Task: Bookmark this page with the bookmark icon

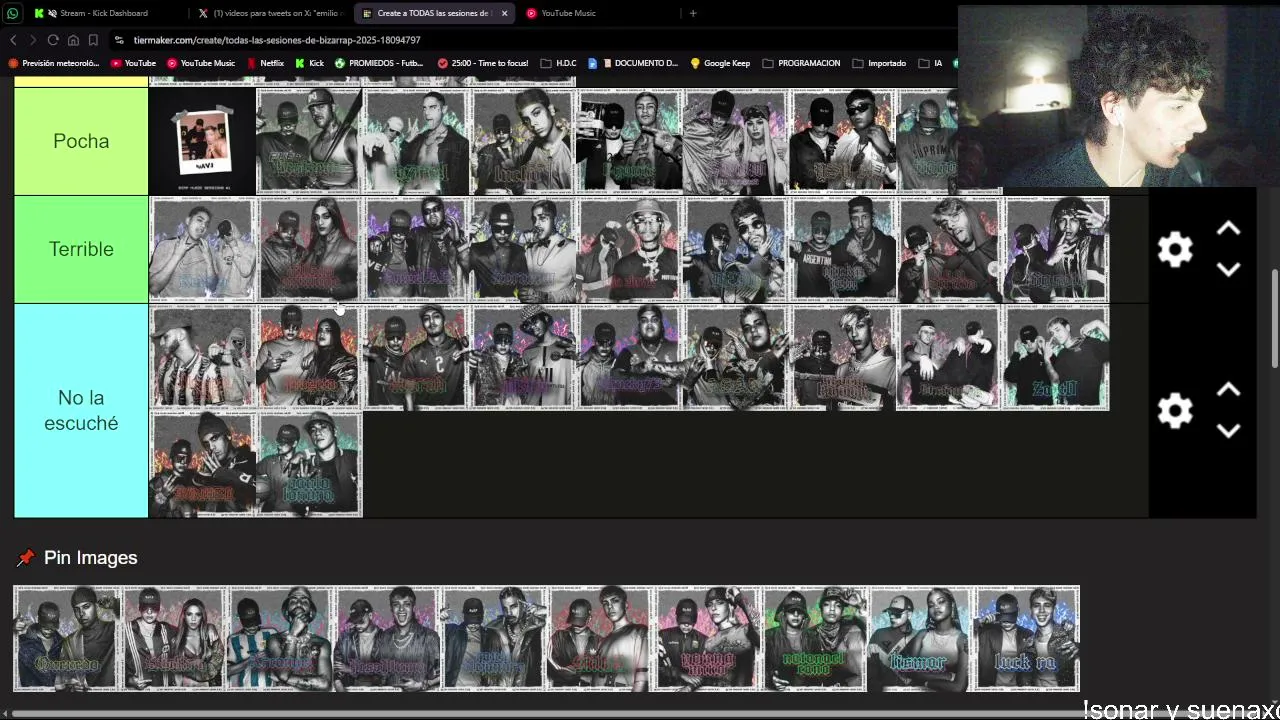Action: [x=93, y=40]
